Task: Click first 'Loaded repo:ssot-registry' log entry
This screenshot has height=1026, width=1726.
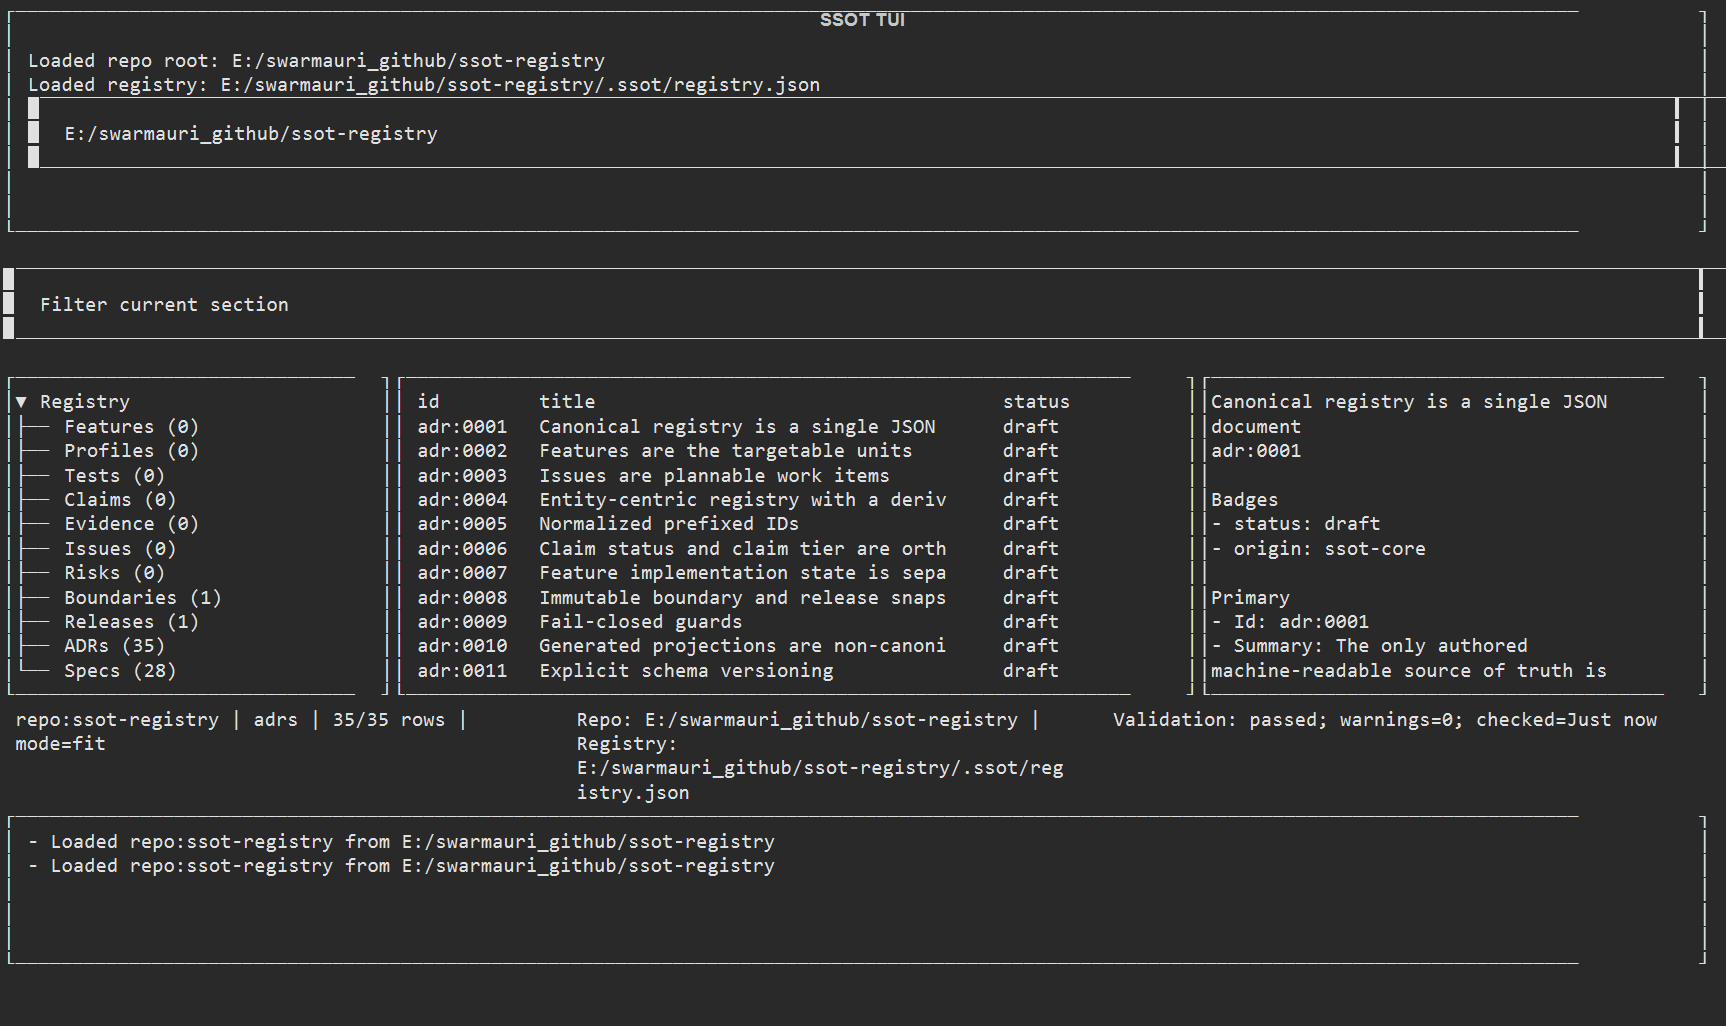Action: pyautogui.click(x=402, y=842)
